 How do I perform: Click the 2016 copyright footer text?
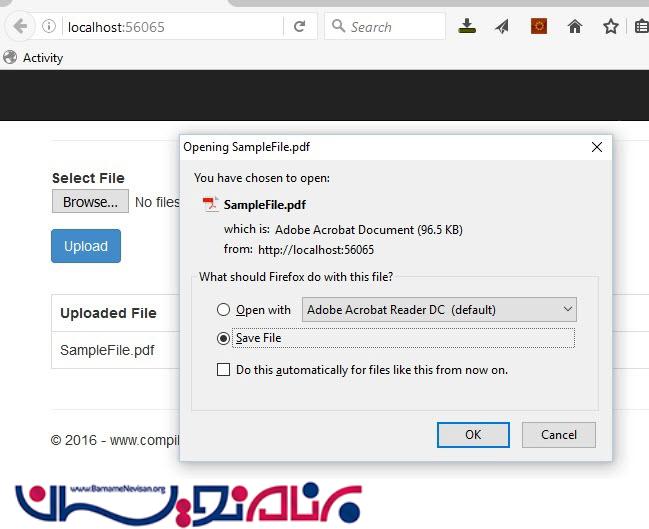pyautogui.click(x=115, y=440)
